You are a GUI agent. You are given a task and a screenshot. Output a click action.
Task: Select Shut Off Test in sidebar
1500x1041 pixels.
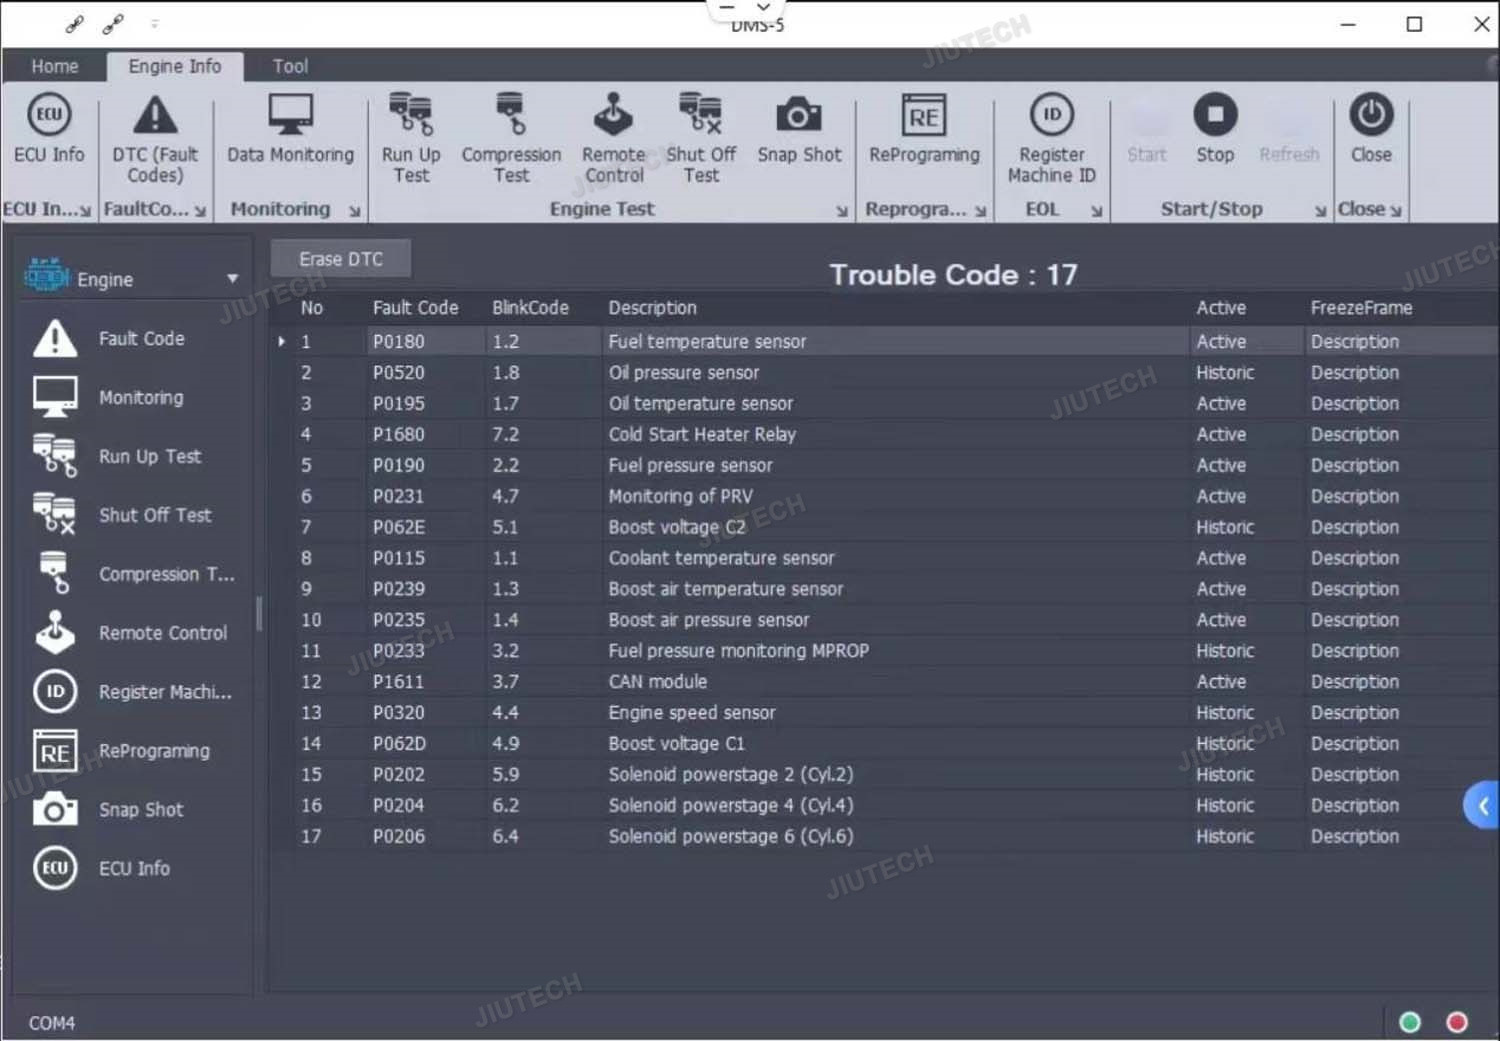155,515
